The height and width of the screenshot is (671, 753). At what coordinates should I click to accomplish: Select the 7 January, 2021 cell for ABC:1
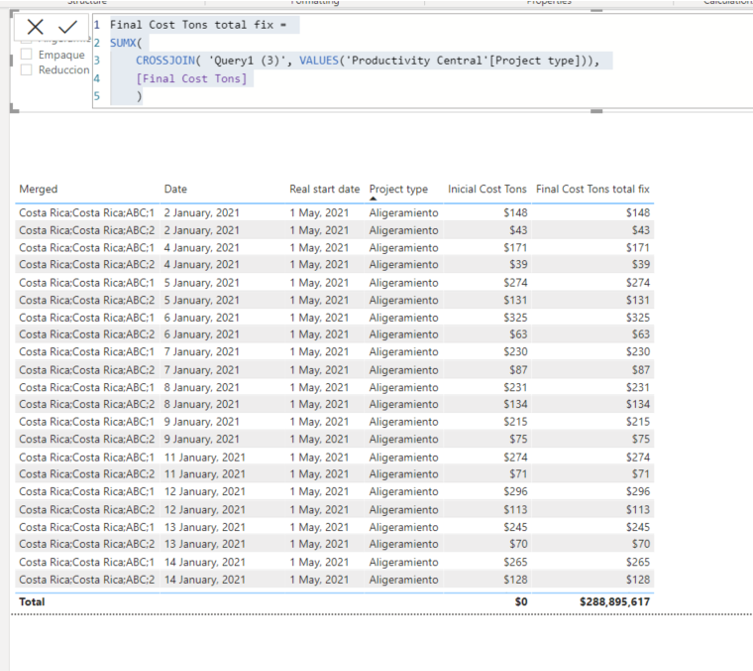click(202, 352)
